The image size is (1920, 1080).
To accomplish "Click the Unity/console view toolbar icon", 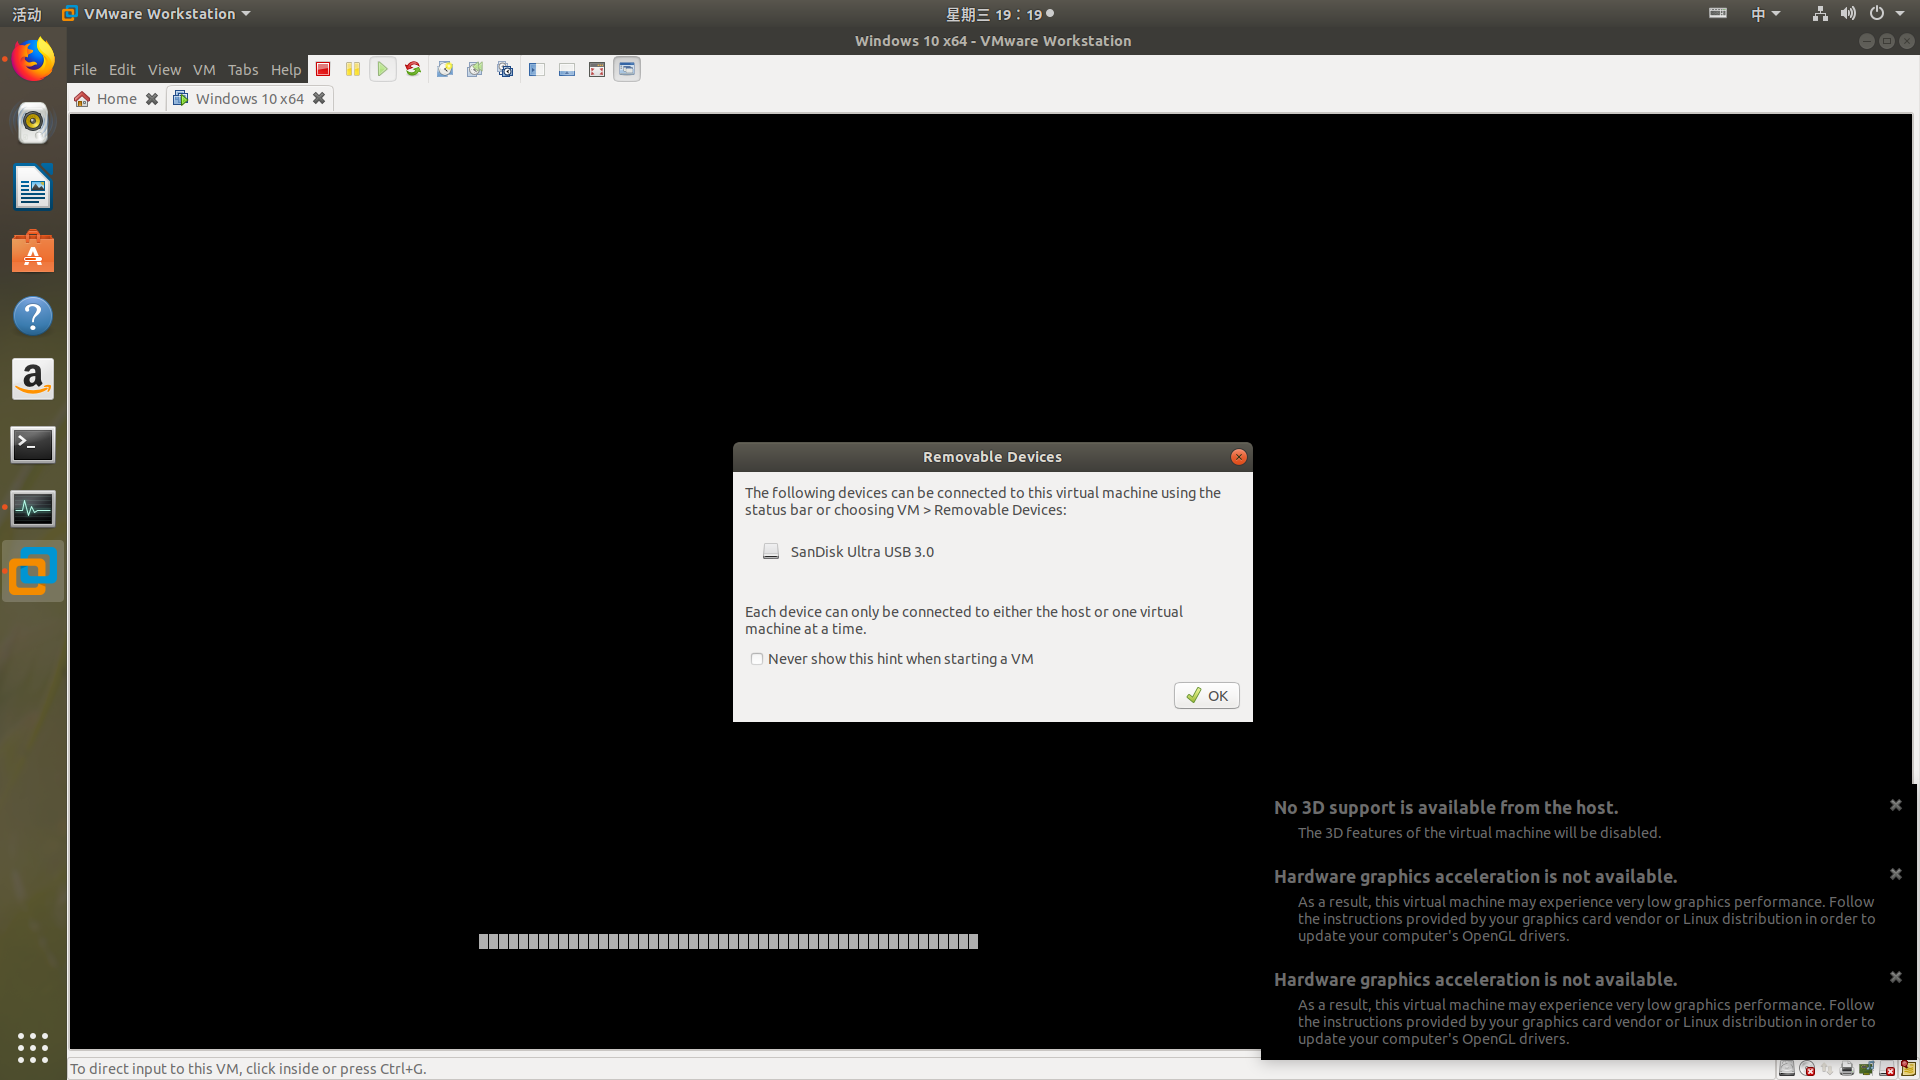I will 627,69.
